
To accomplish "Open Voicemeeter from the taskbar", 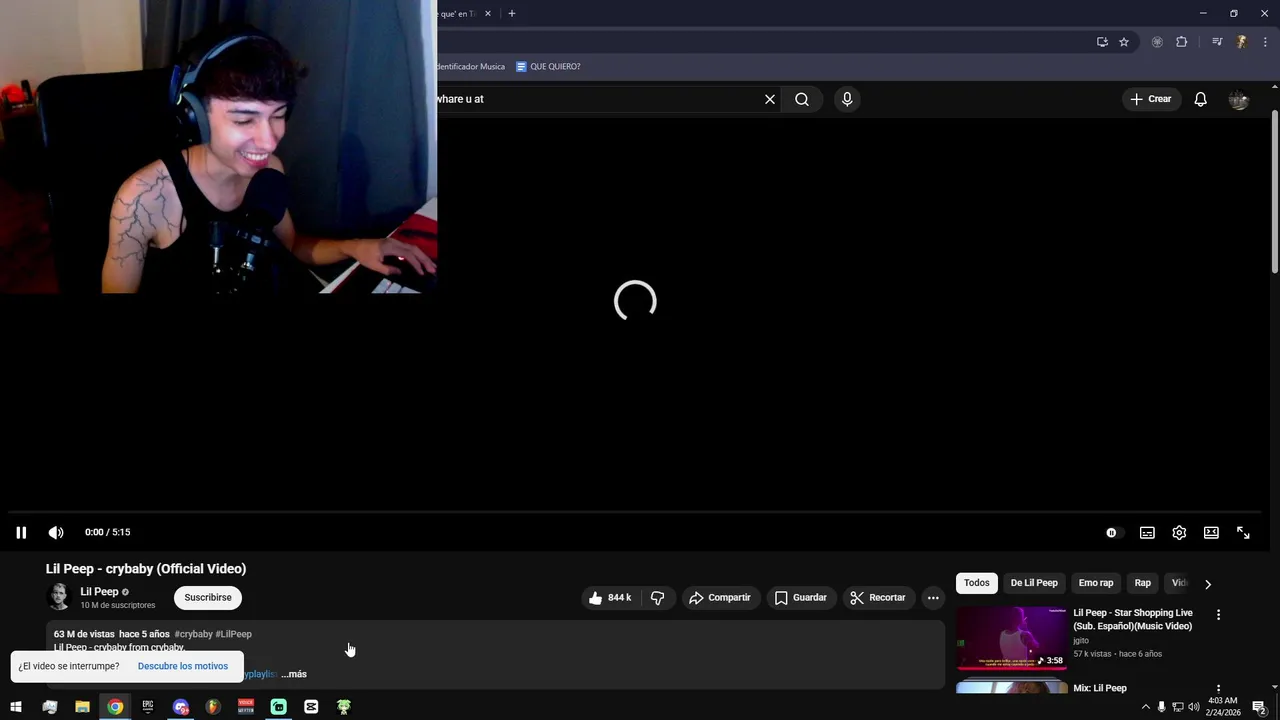I will coord(246,707).
